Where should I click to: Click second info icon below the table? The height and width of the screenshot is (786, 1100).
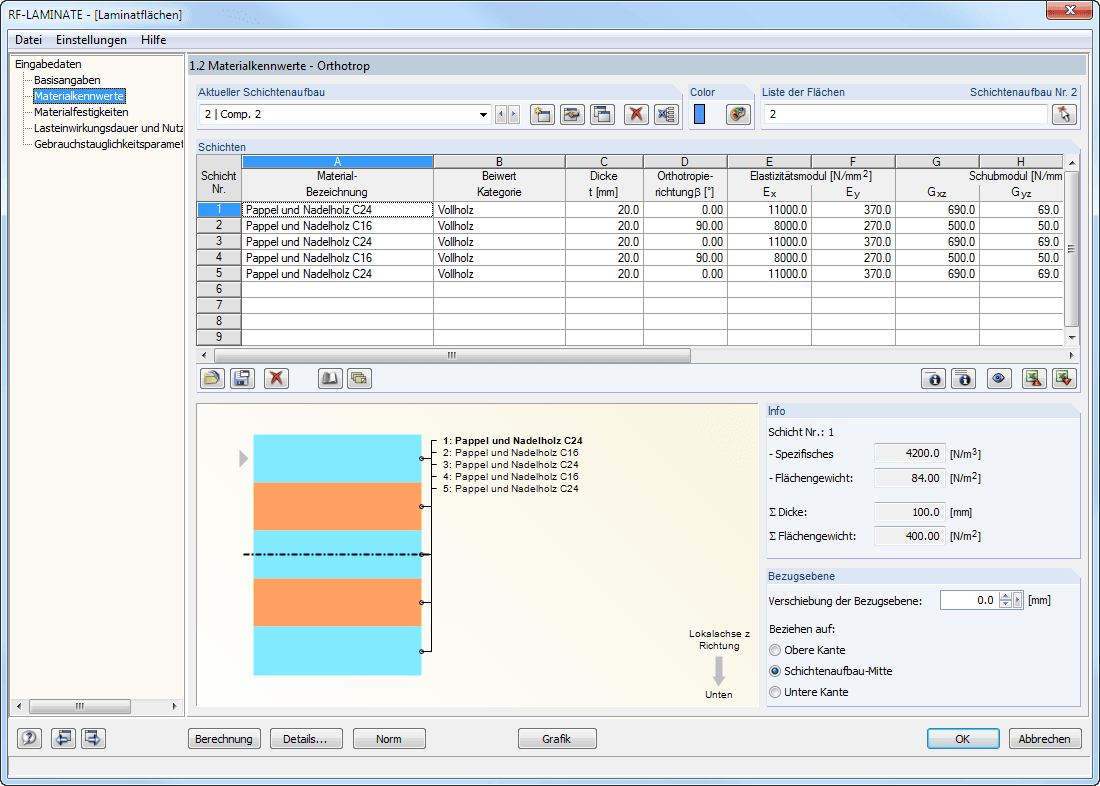click(x=964, y=378)
